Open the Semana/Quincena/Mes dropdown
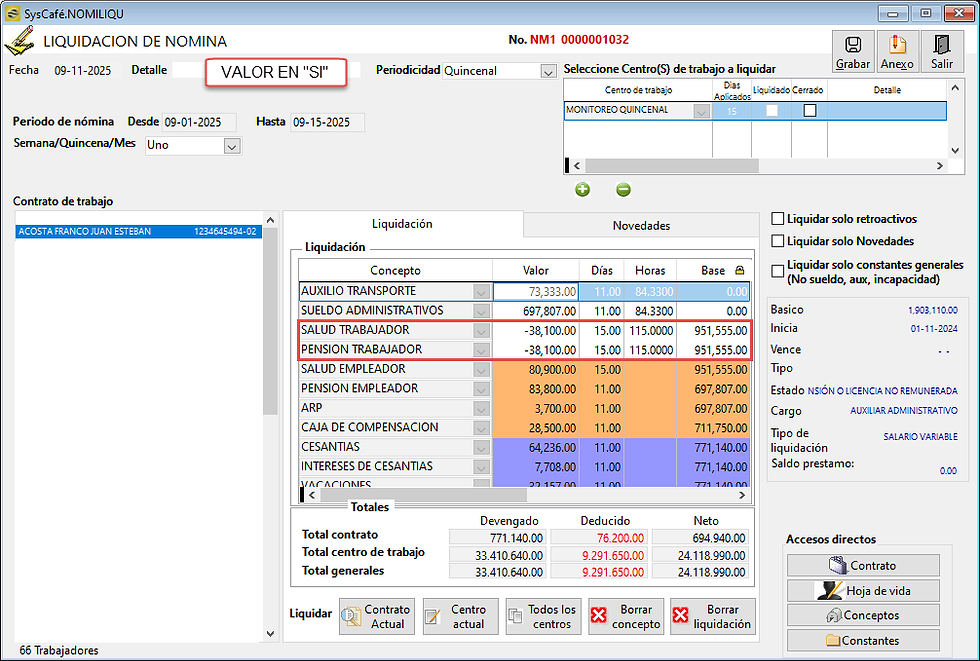The width and height of the screenshot is (980, 661). click(232, 146)
